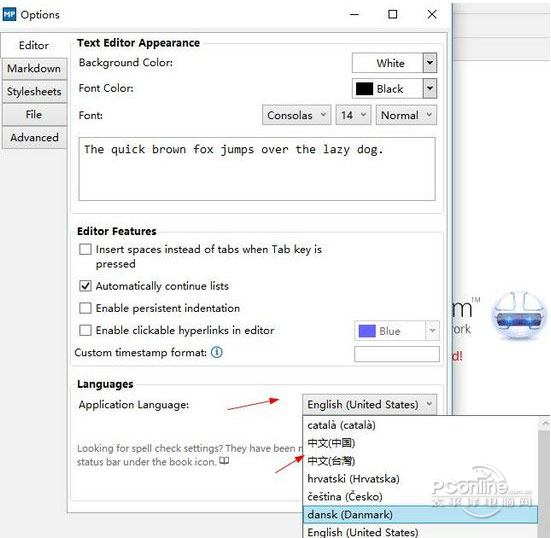Image resolution: width=551 pixels, height=538 pixels.
Task: Select dansk (Danmark) language option
Action: [420, 514]
